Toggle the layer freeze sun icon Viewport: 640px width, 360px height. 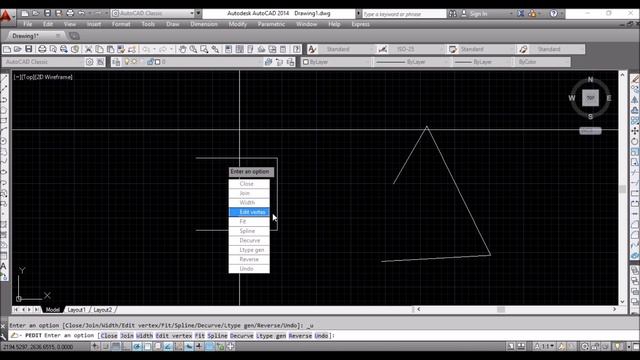[134, 62]
